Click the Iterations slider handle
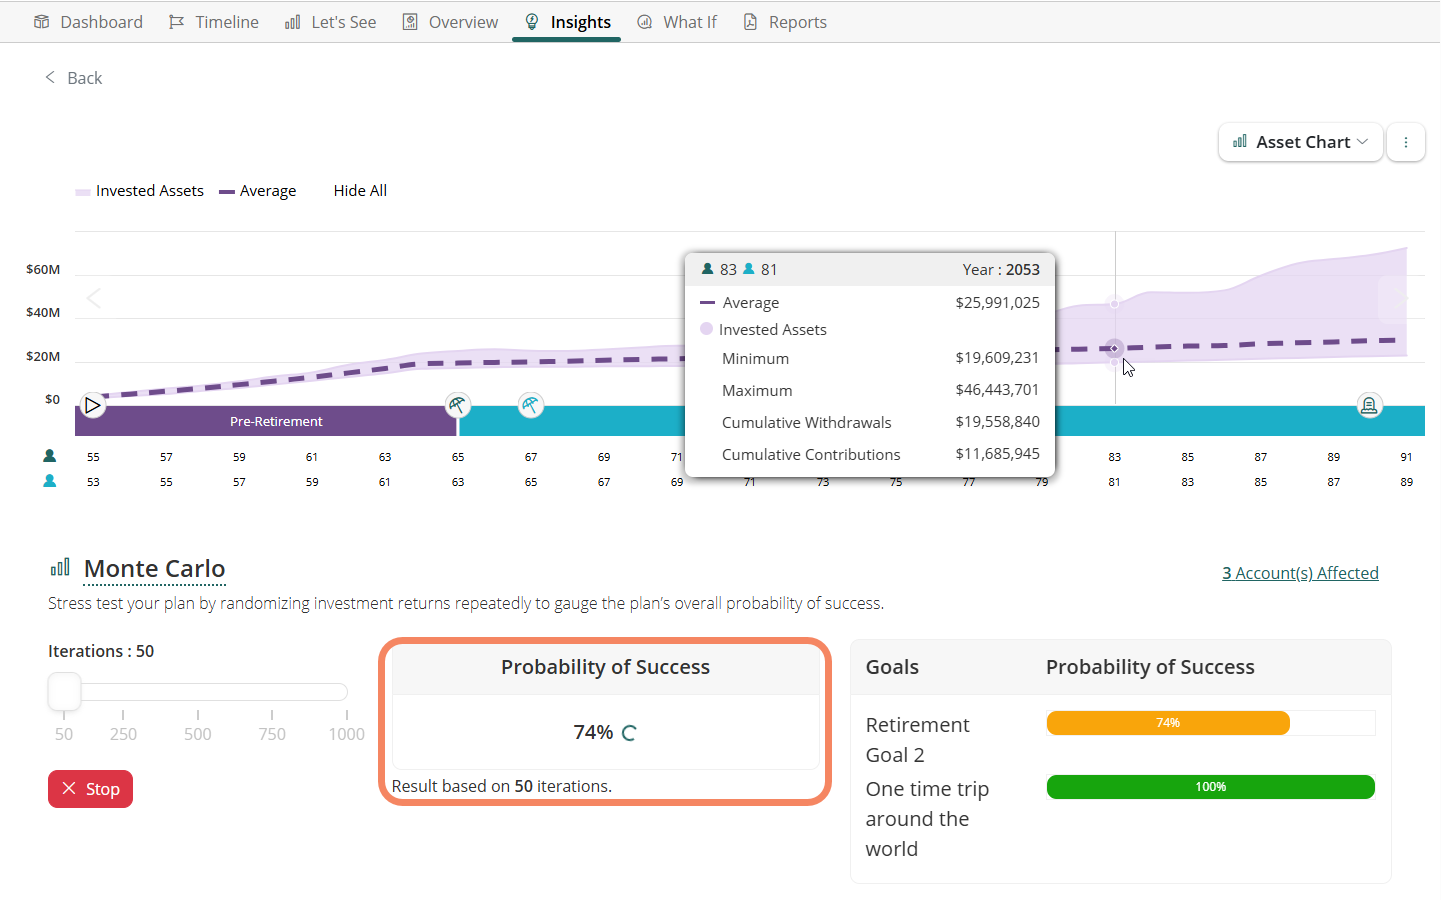Viewport: 1441px width, 900px height. [64, 691]
